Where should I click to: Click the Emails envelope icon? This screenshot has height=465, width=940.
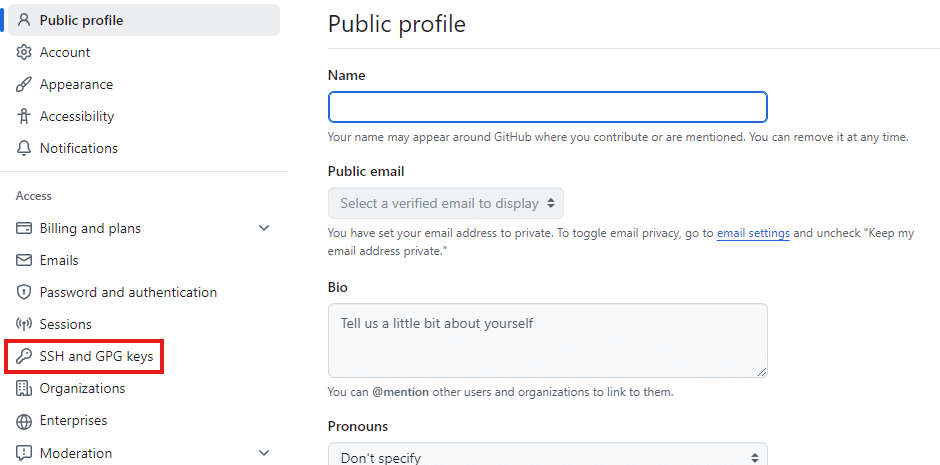click(x=24, y=260)
